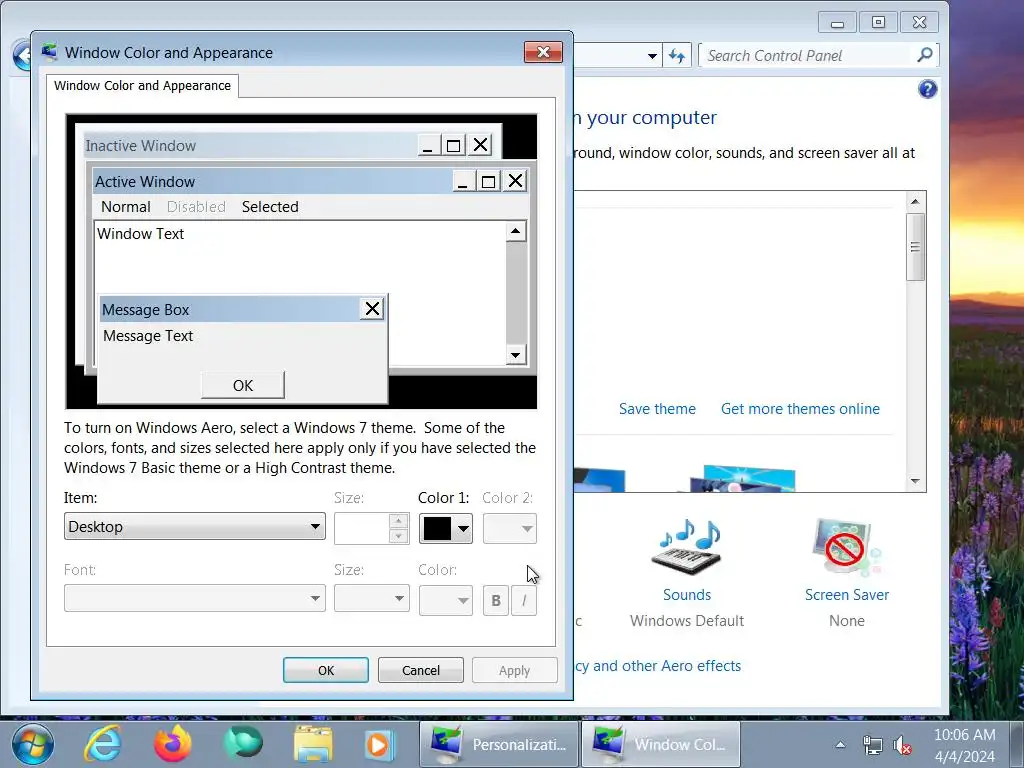Viewport: 1024px width, 768px height.
Task: Click Cancel in Window Color dialog
Action: click(x=421, y=670)
